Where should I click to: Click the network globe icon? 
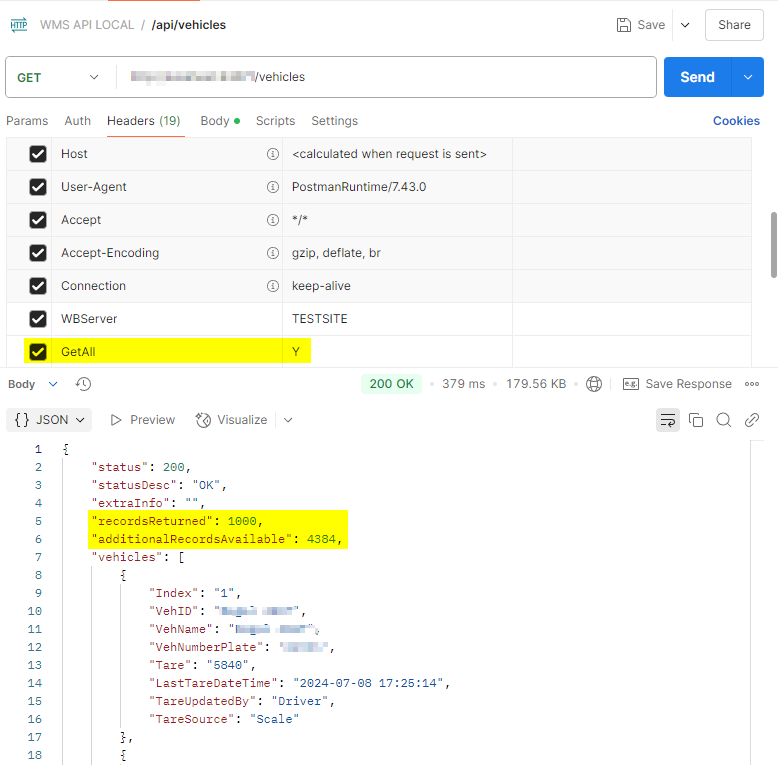pyautogui.click(x=594, y=384)
